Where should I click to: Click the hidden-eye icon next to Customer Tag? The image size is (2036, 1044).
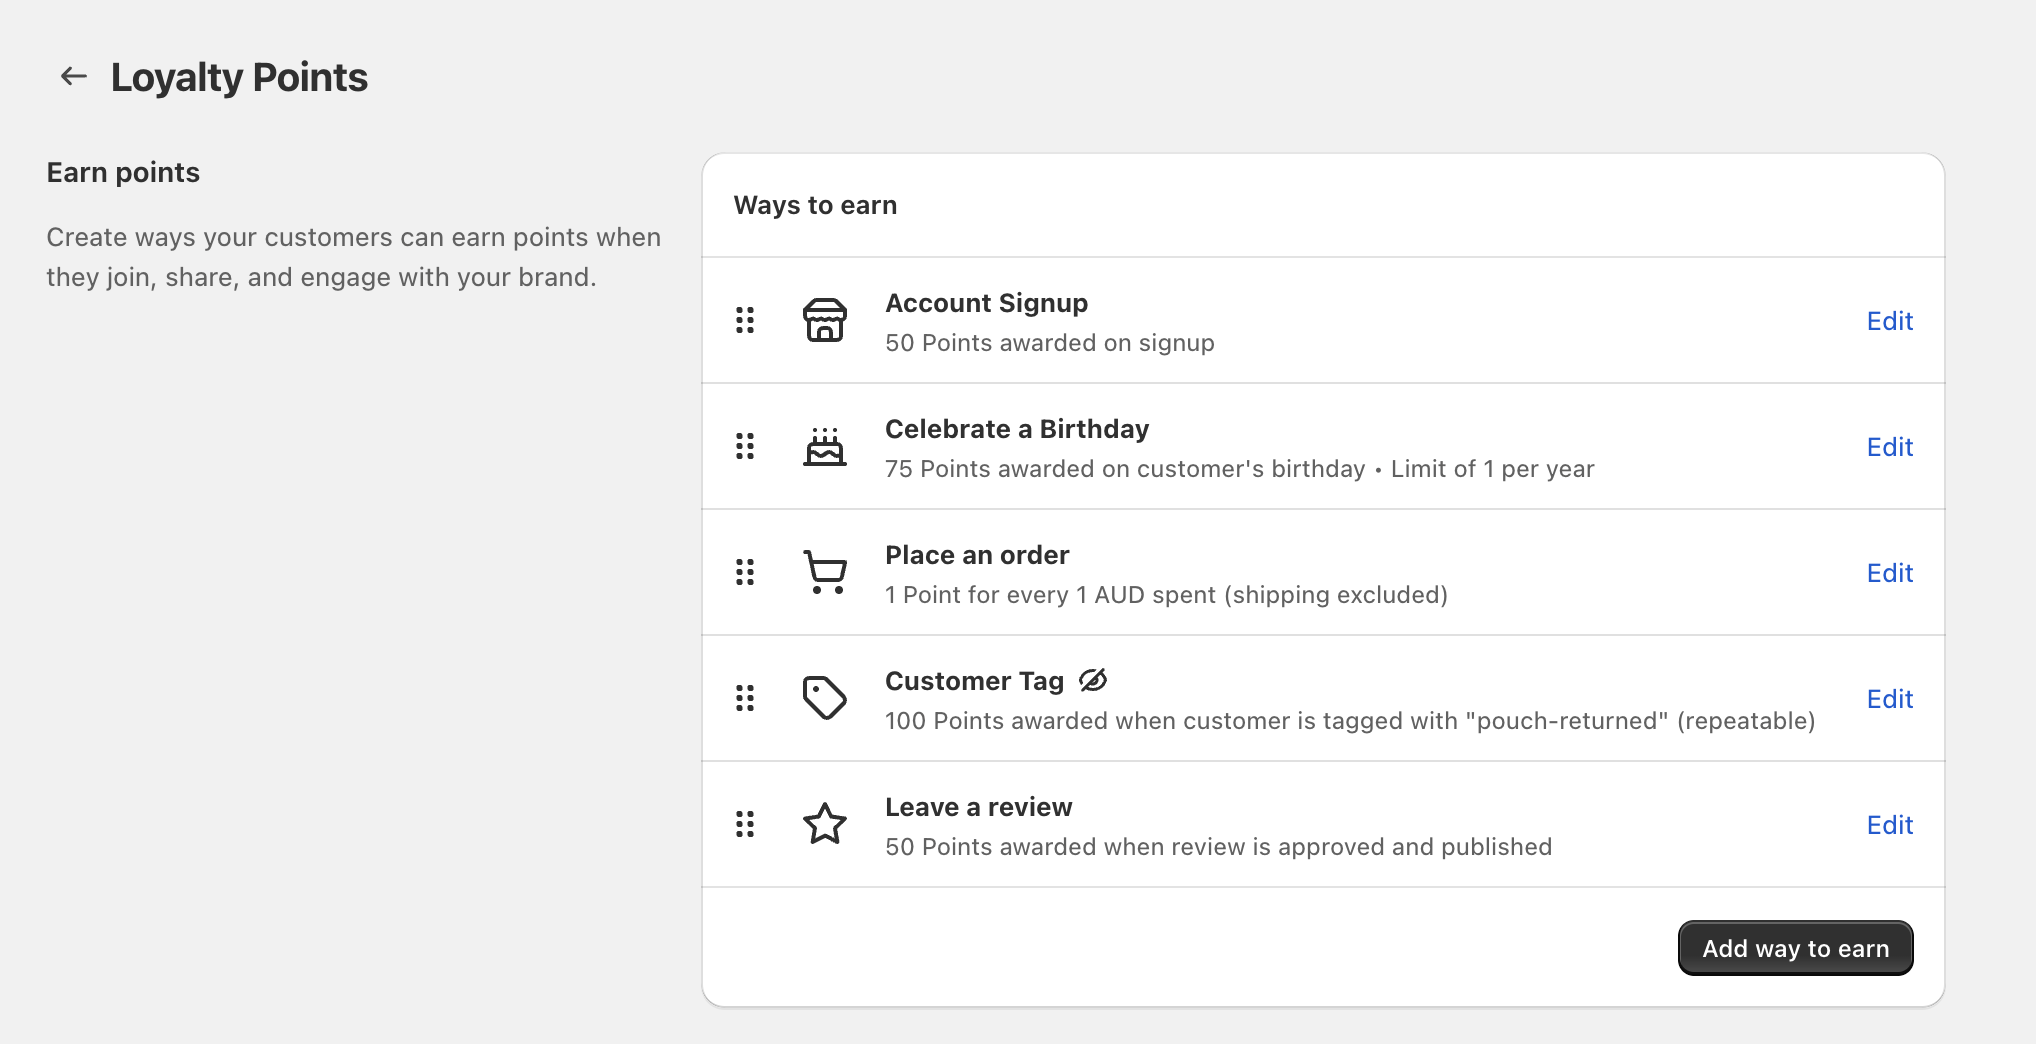coord(1092,679)
